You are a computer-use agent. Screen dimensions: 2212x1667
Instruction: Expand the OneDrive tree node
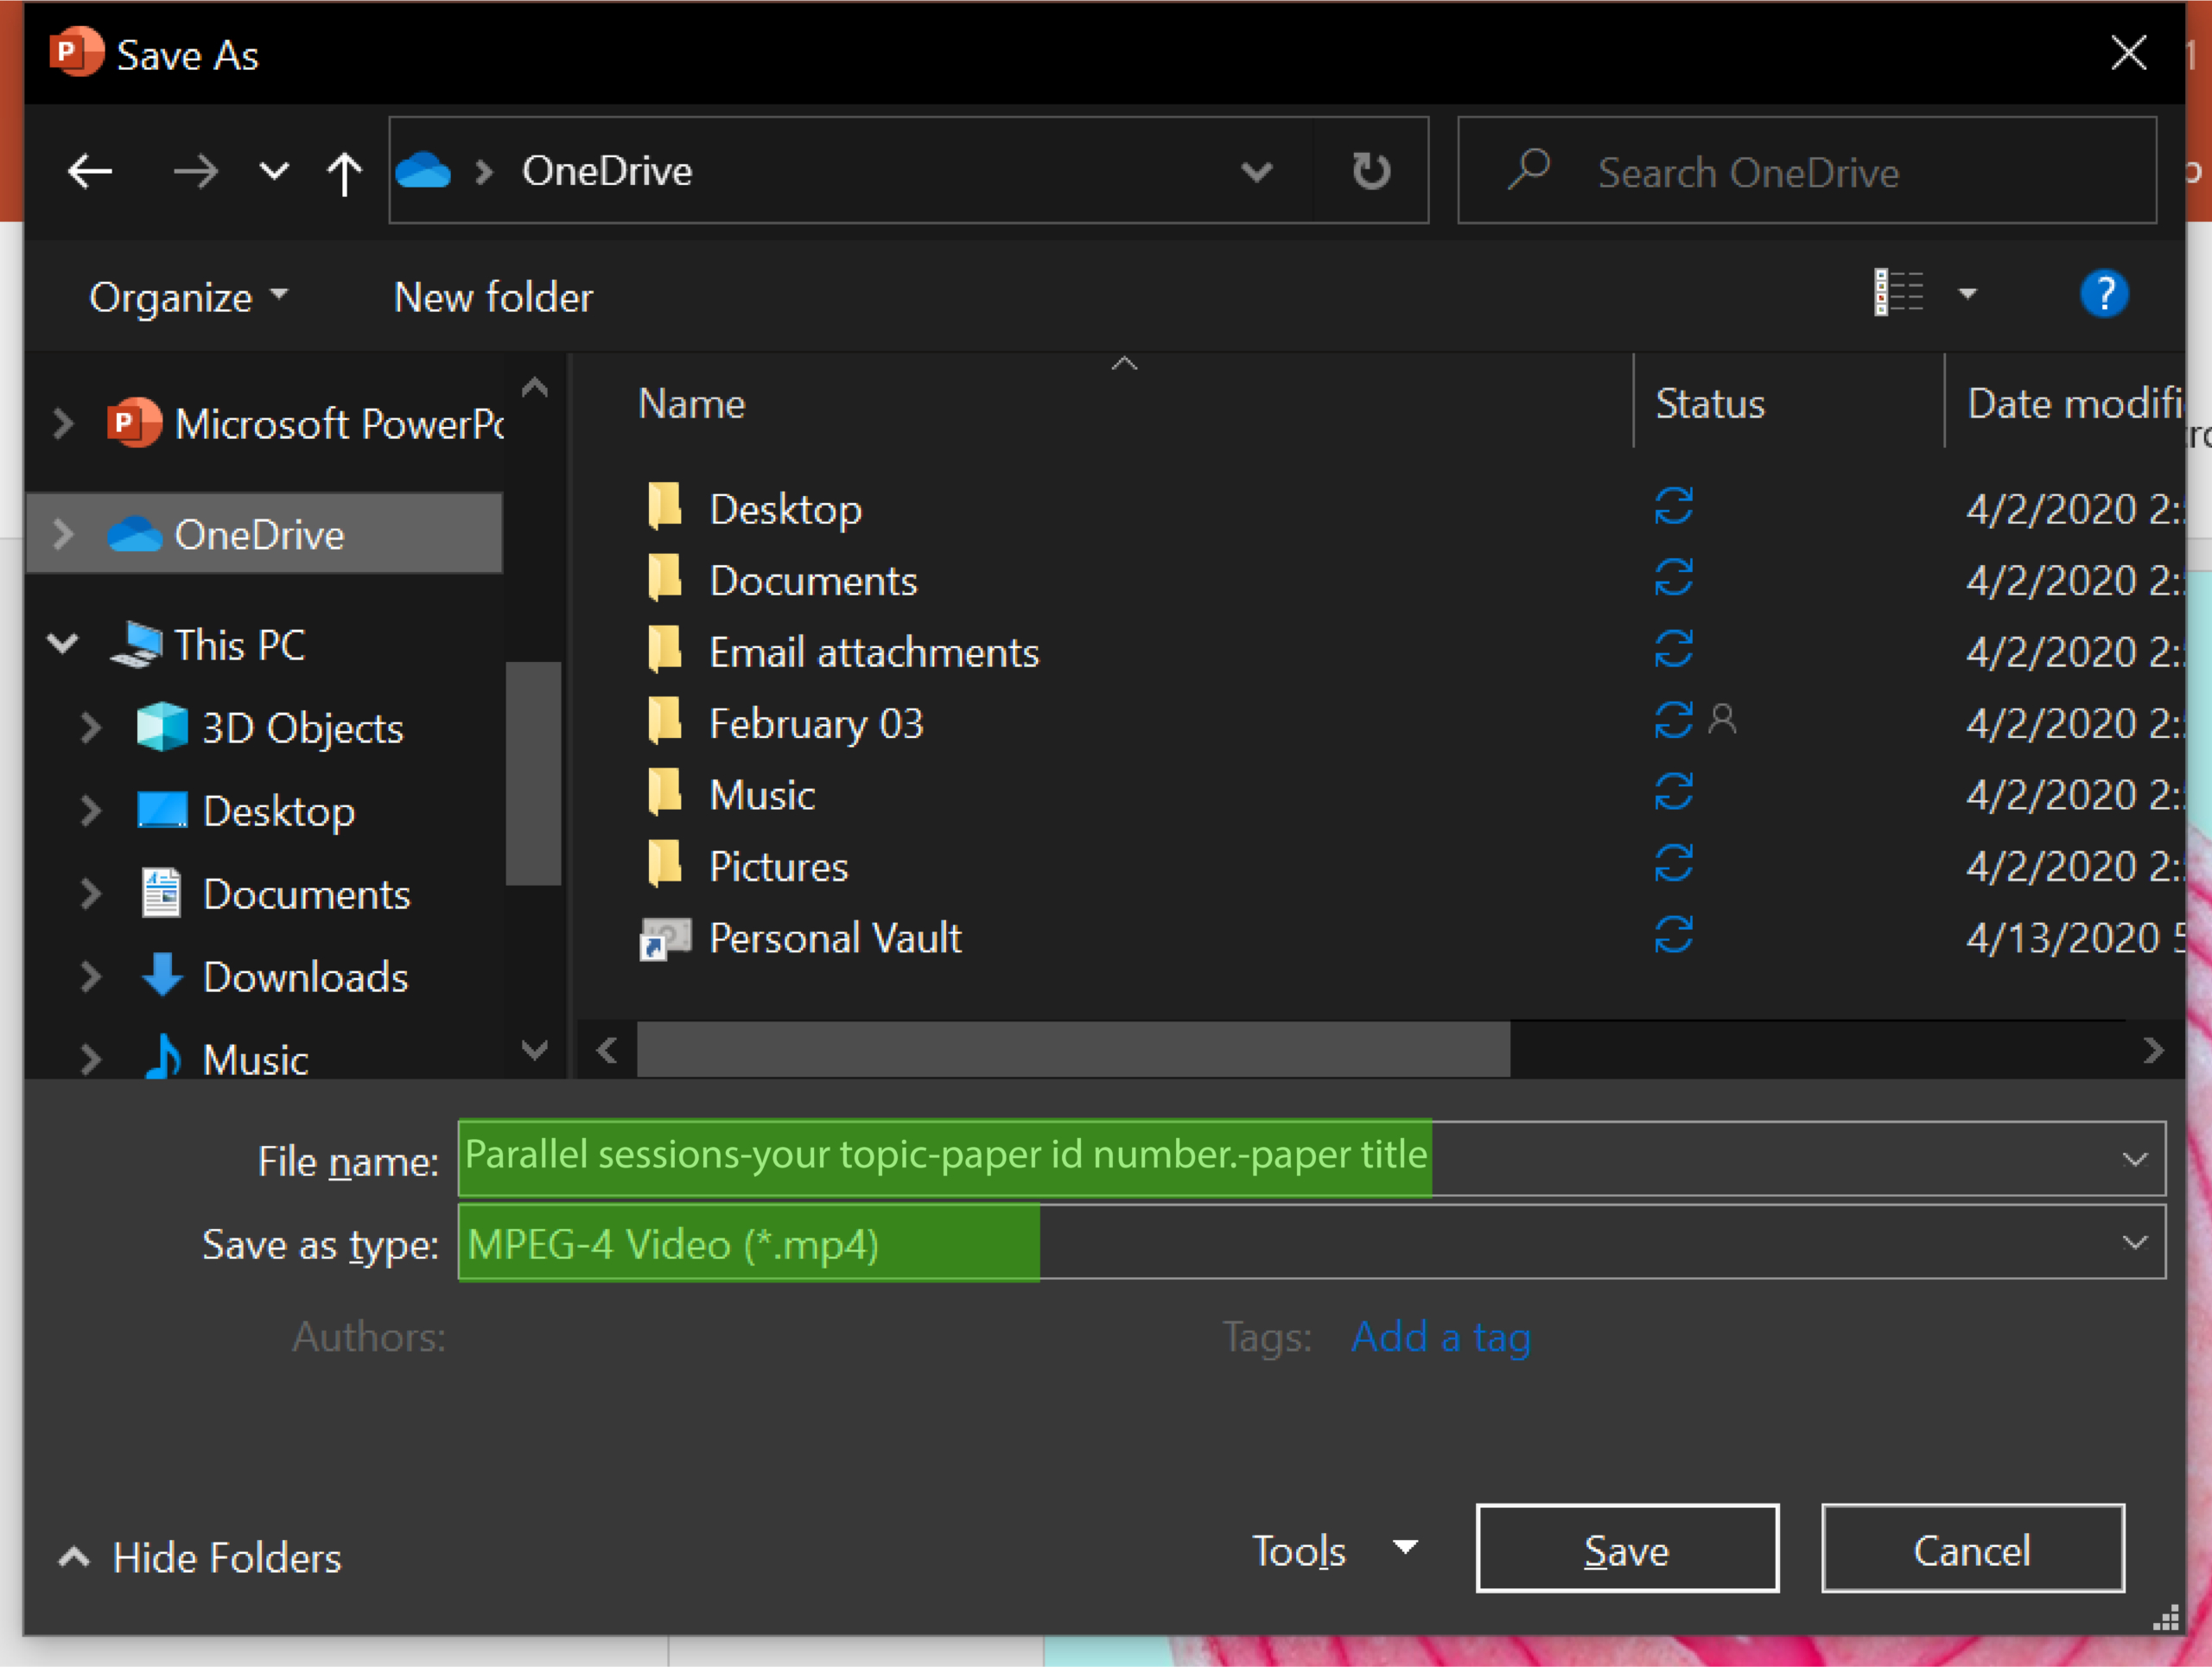[x=63, y=534]
